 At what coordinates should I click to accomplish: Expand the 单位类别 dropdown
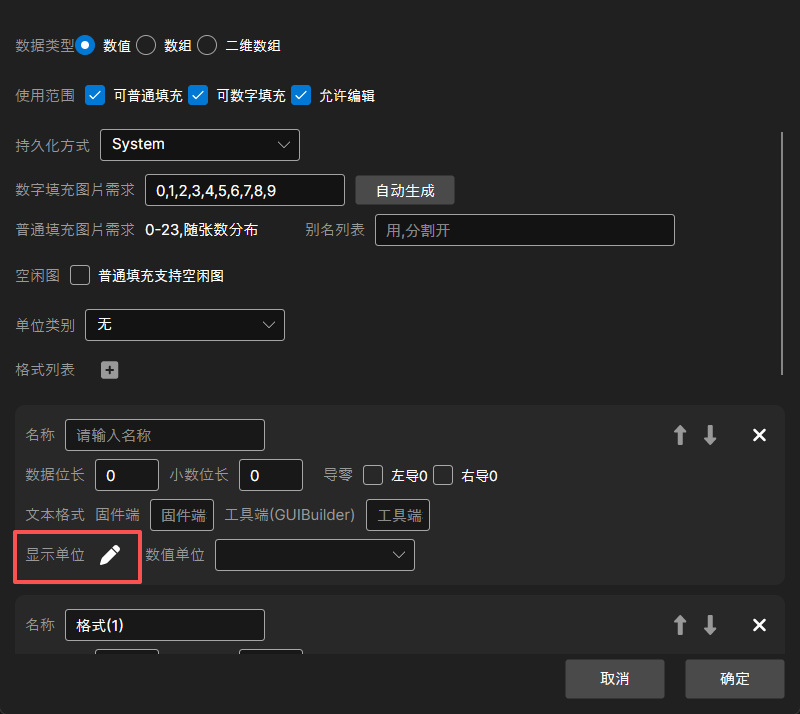click(185, 325)
